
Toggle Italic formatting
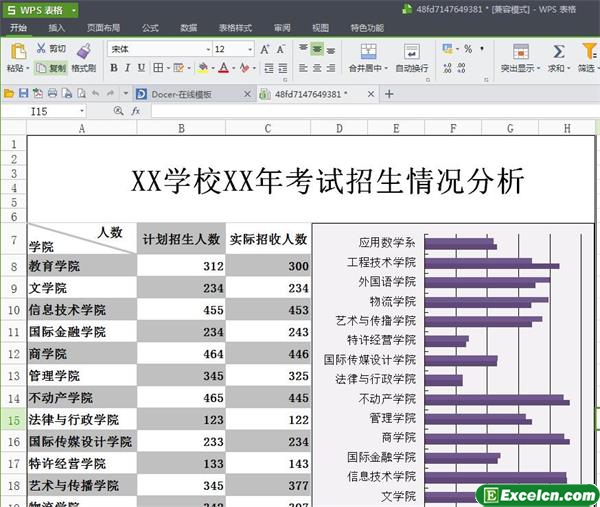[128, 68]
